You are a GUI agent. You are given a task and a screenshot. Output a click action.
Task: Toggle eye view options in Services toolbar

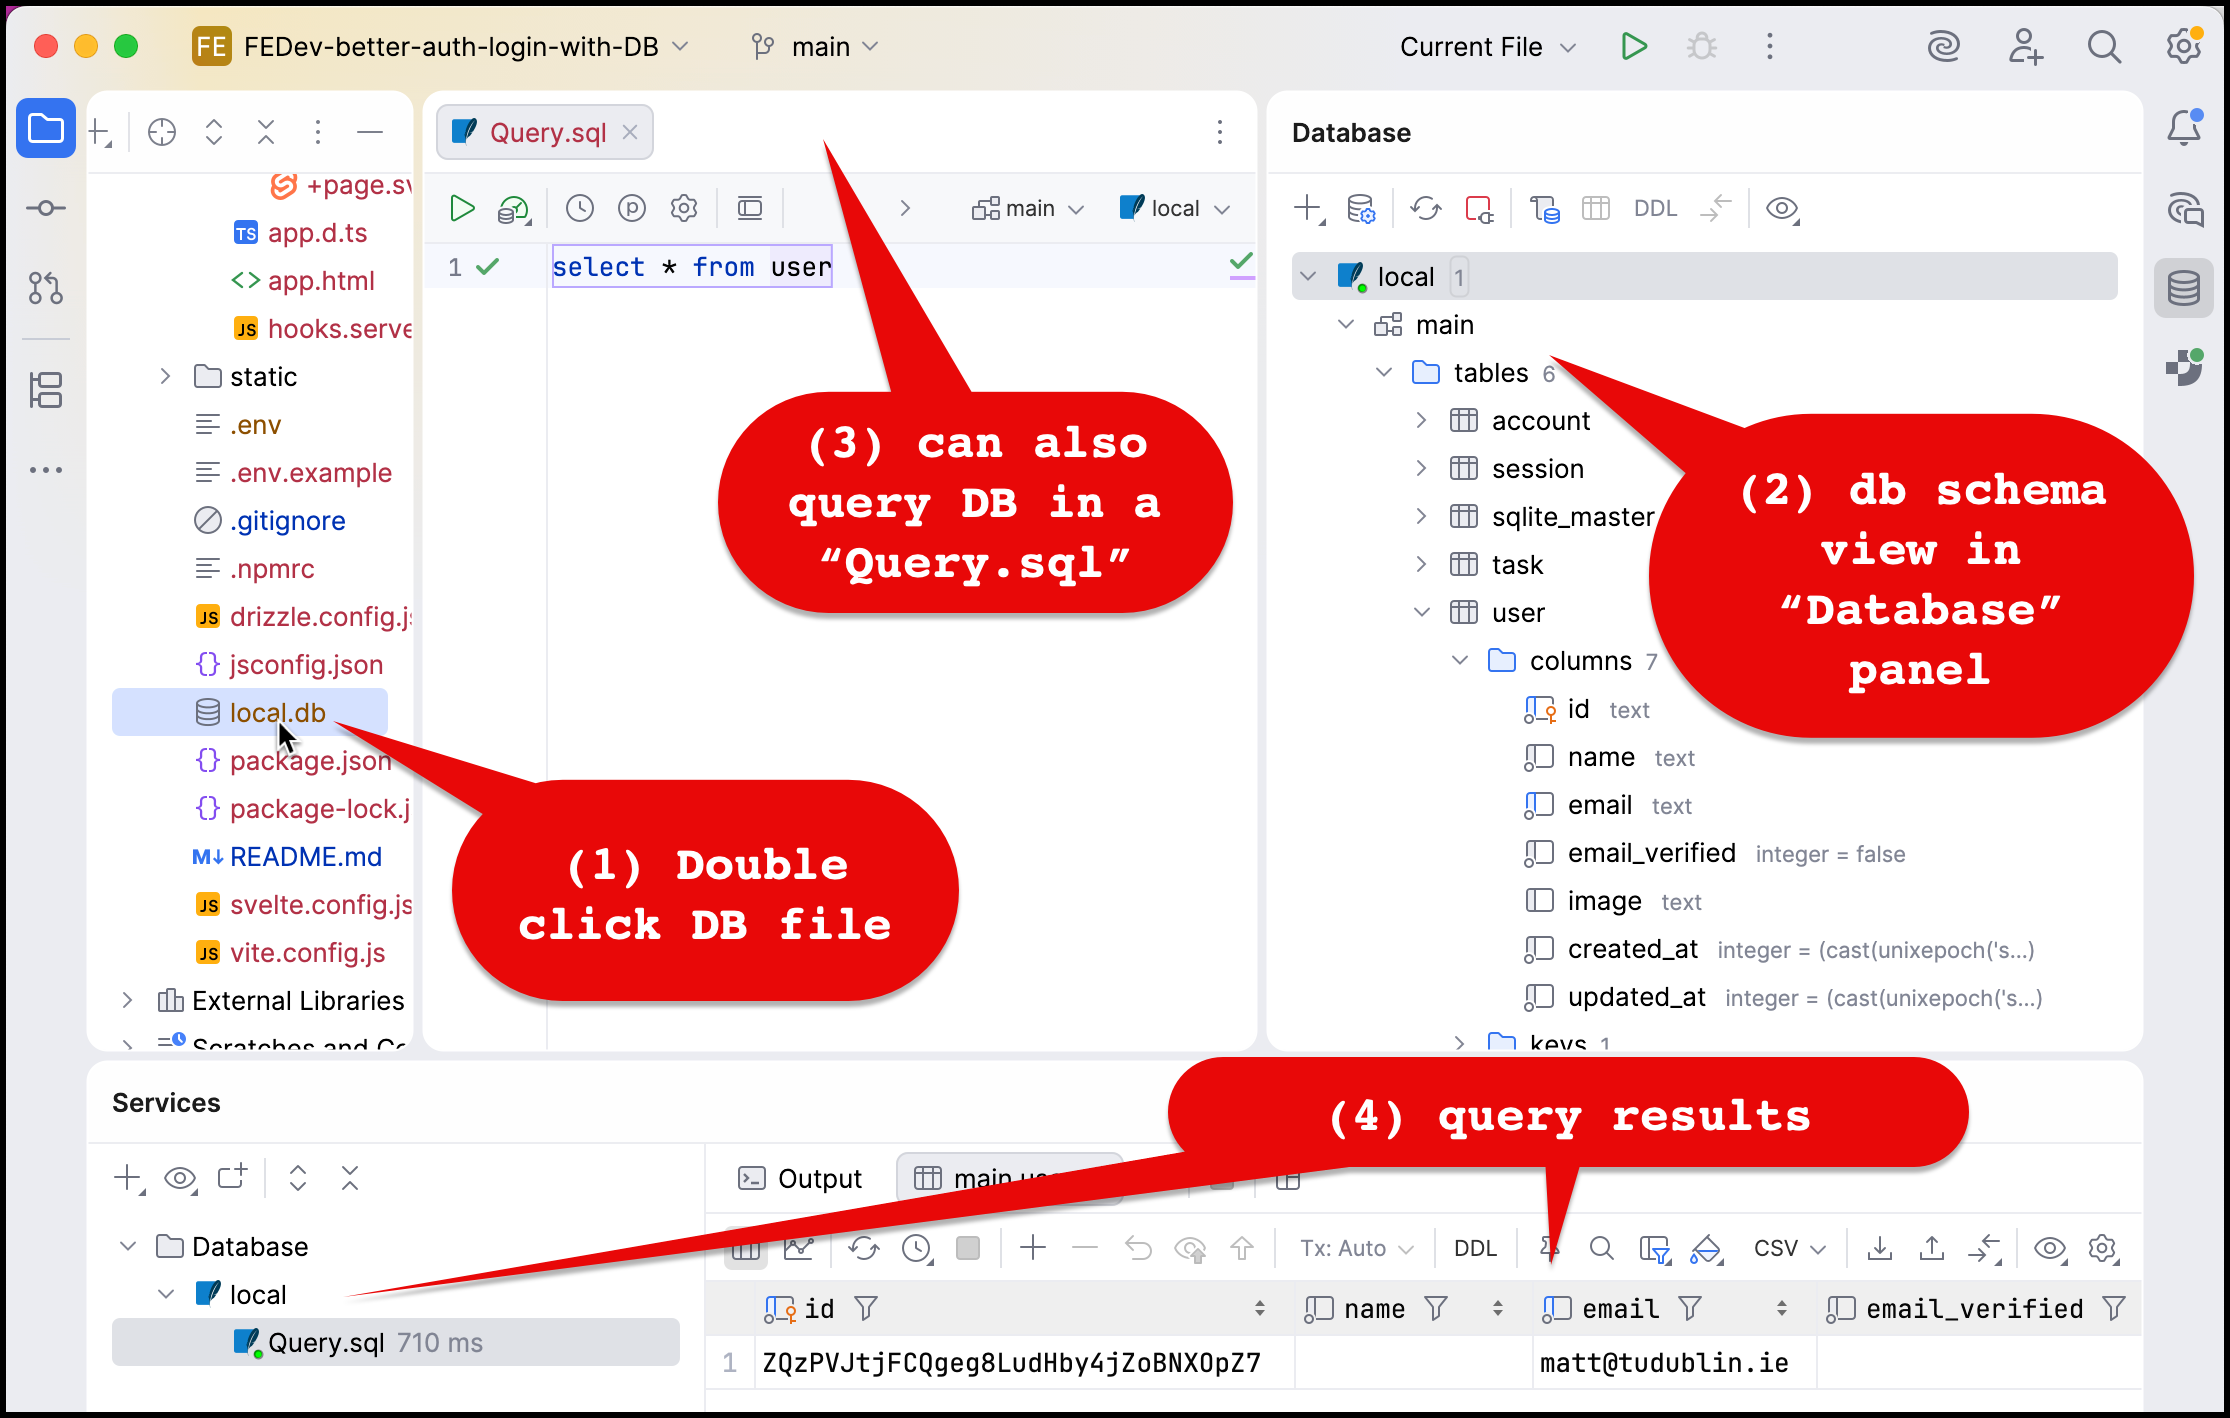coord(180,1178)
